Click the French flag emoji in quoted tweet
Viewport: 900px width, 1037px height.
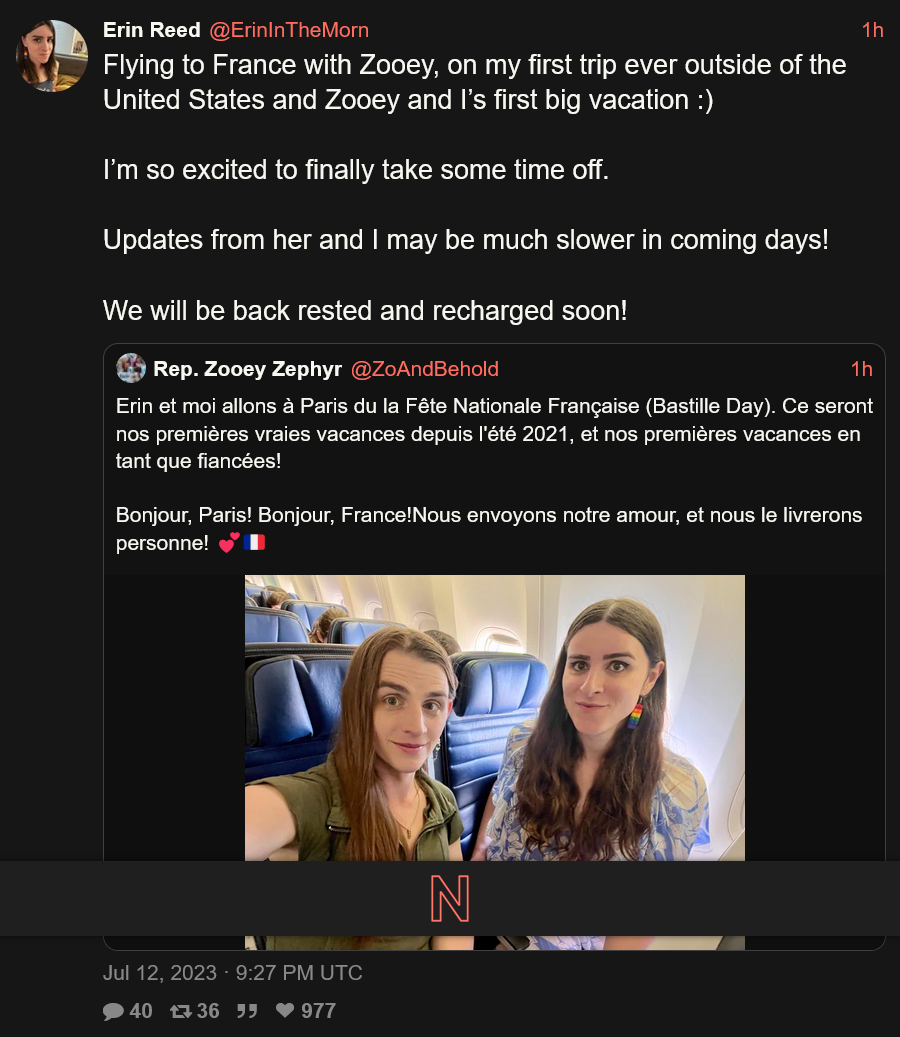pyautogui.click(x=254, y=542)
